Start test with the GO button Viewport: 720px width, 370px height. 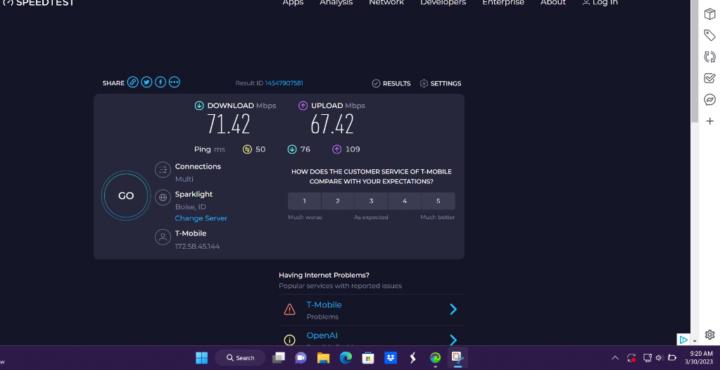pyautogui.click(x=126, y=196)
